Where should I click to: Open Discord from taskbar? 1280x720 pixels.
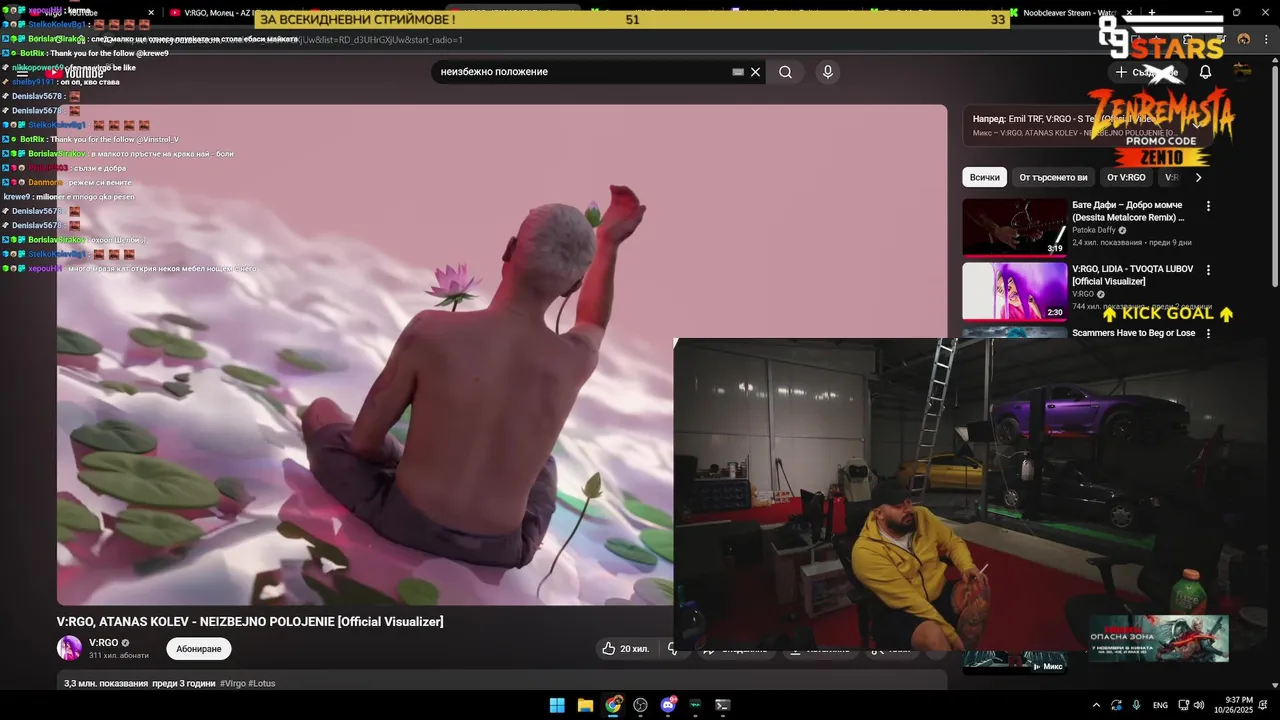668,705
